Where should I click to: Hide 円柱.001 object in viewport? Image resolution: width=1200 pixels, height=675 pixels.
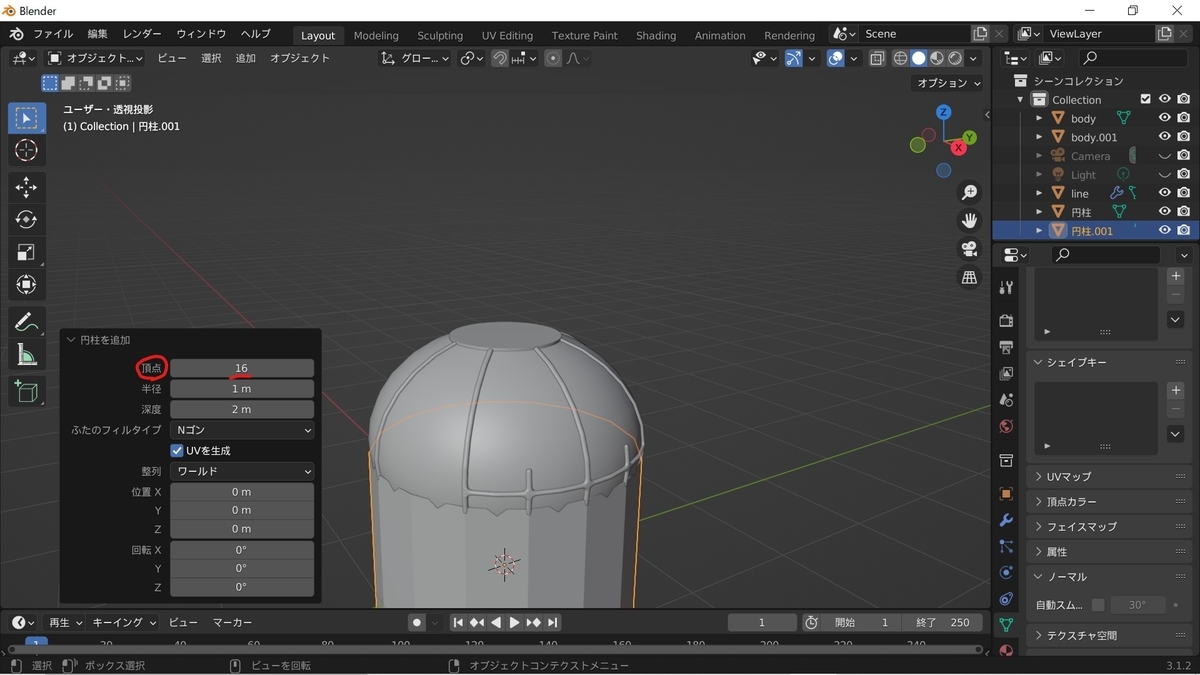tap(1164, 230)
